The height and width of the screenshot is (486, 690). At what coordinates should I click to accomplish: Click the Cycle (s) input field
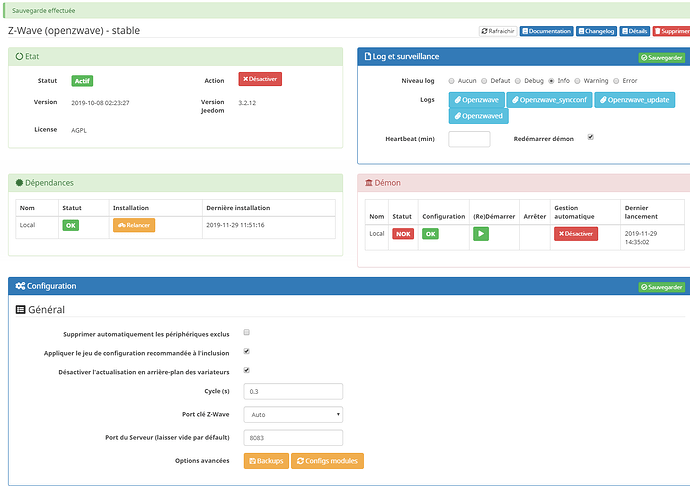point(293,391)
